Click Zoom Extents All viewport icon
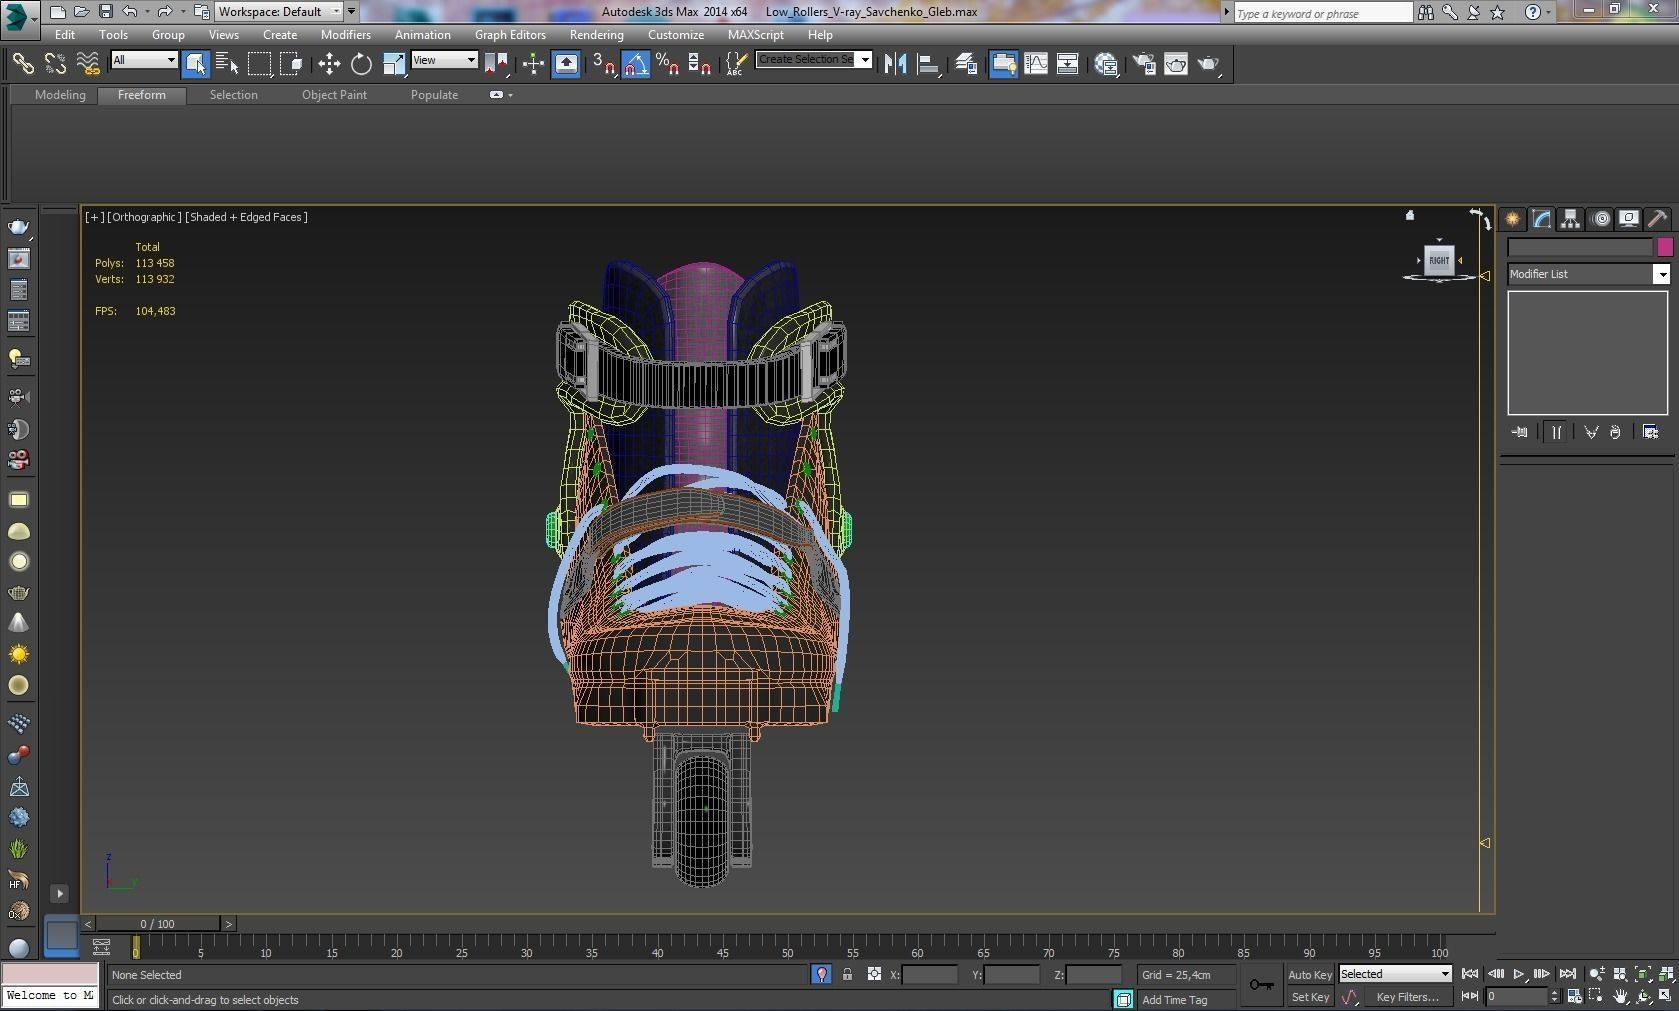The width and height of the screenshot is (1679, 1011). click(x=1665, y=973)
